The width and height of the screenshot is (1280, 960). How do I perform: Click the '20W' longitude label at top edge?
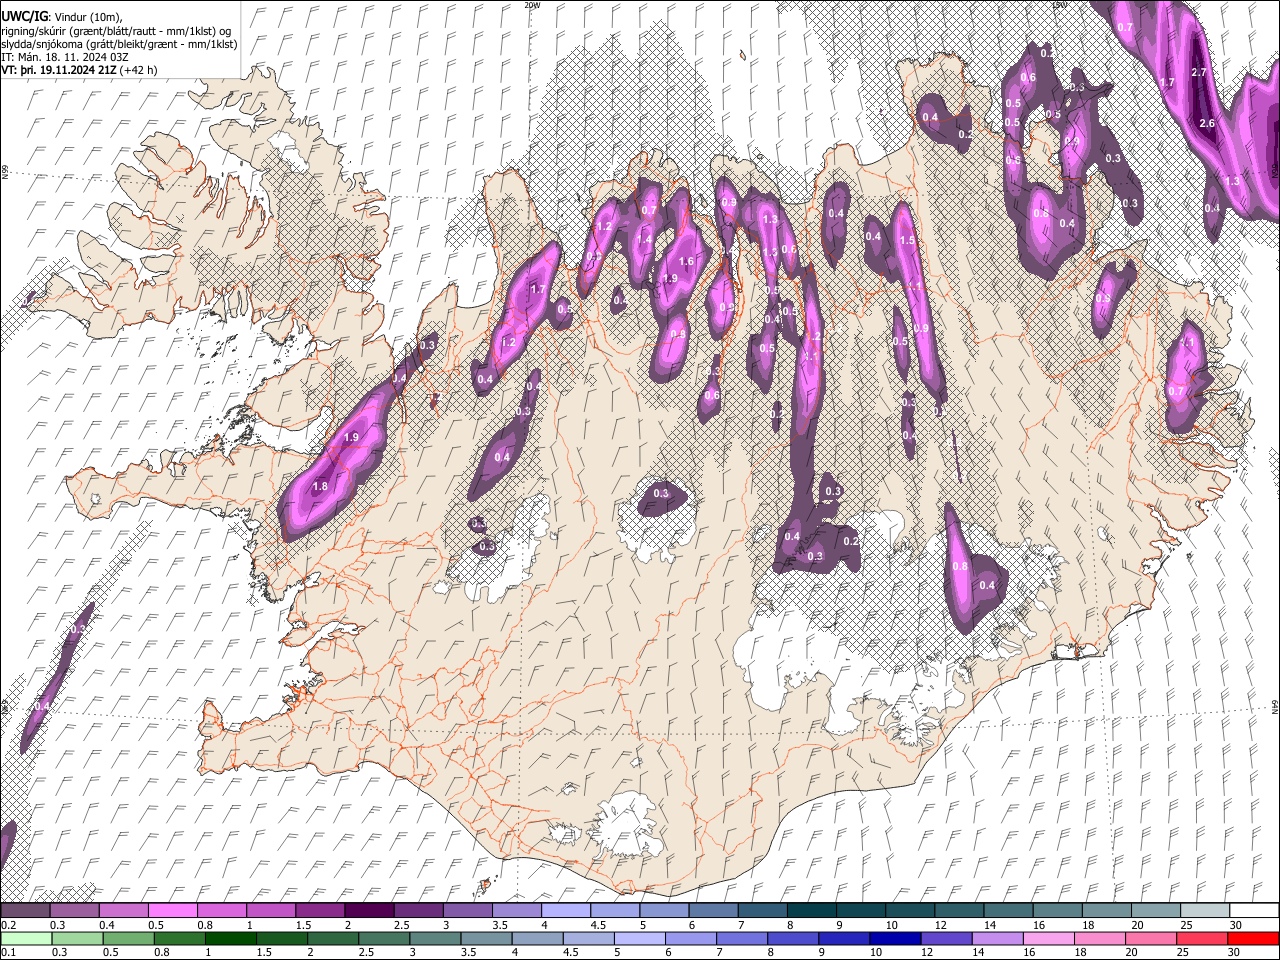[x=532, y=4]
